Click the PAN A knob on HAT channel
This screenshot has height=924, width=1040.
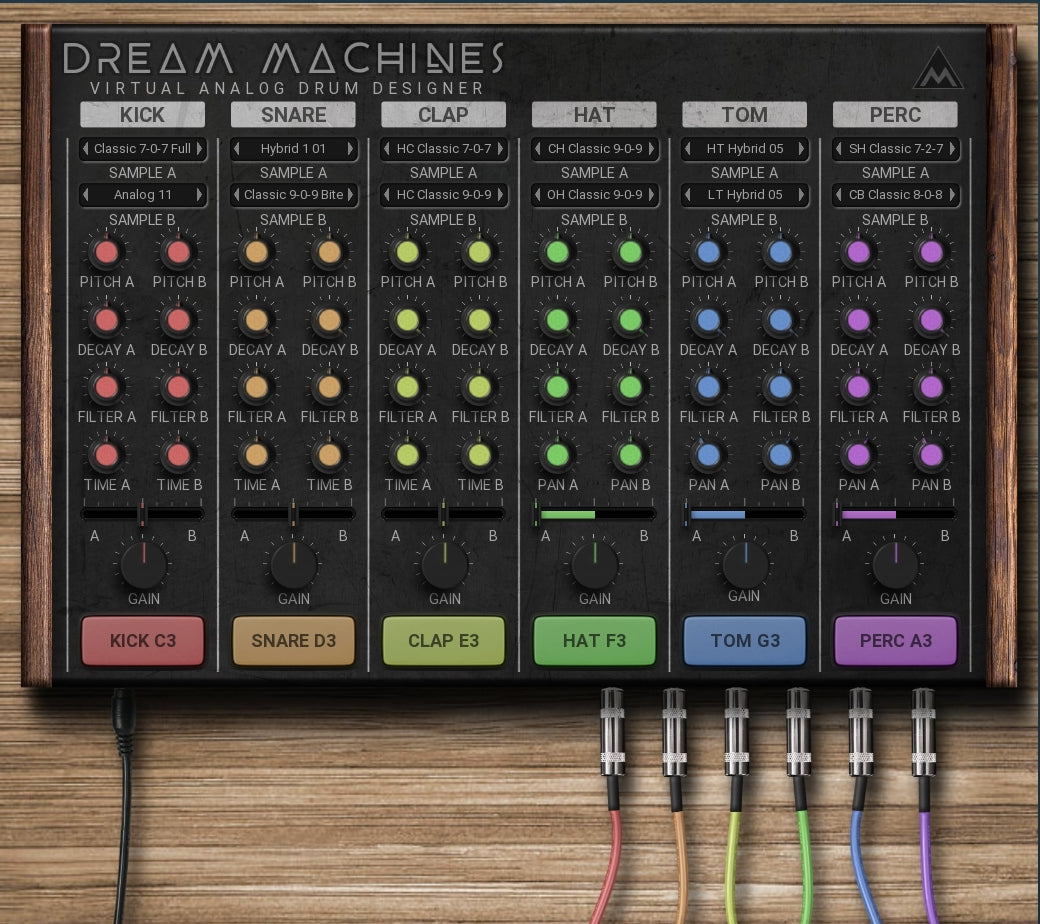click(557, 455)
